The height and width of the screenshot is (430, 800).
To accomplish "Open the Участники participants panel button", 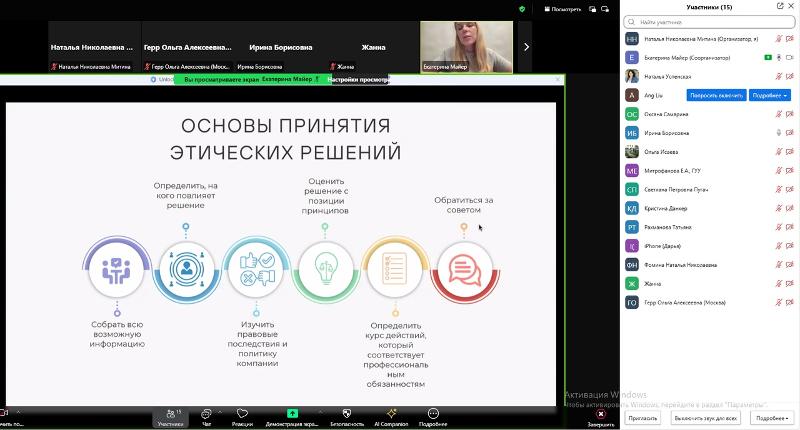I will 170,415.
